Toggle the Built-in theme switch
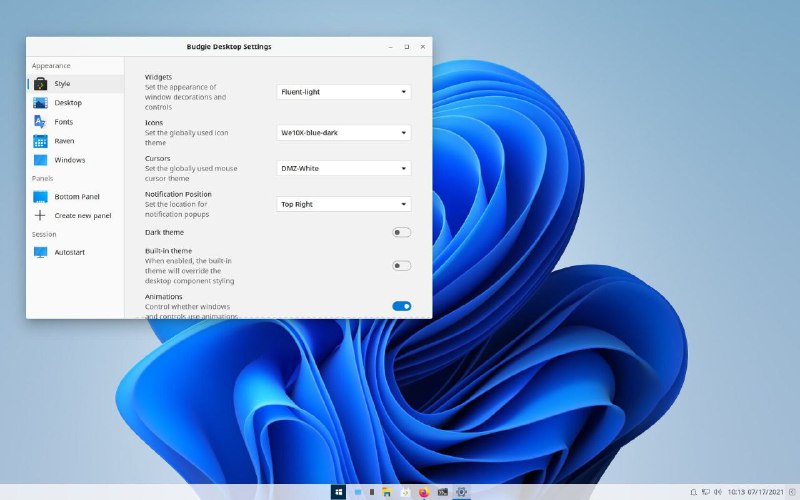This screenshot has width=800, height=500. [x=402, y=265]
